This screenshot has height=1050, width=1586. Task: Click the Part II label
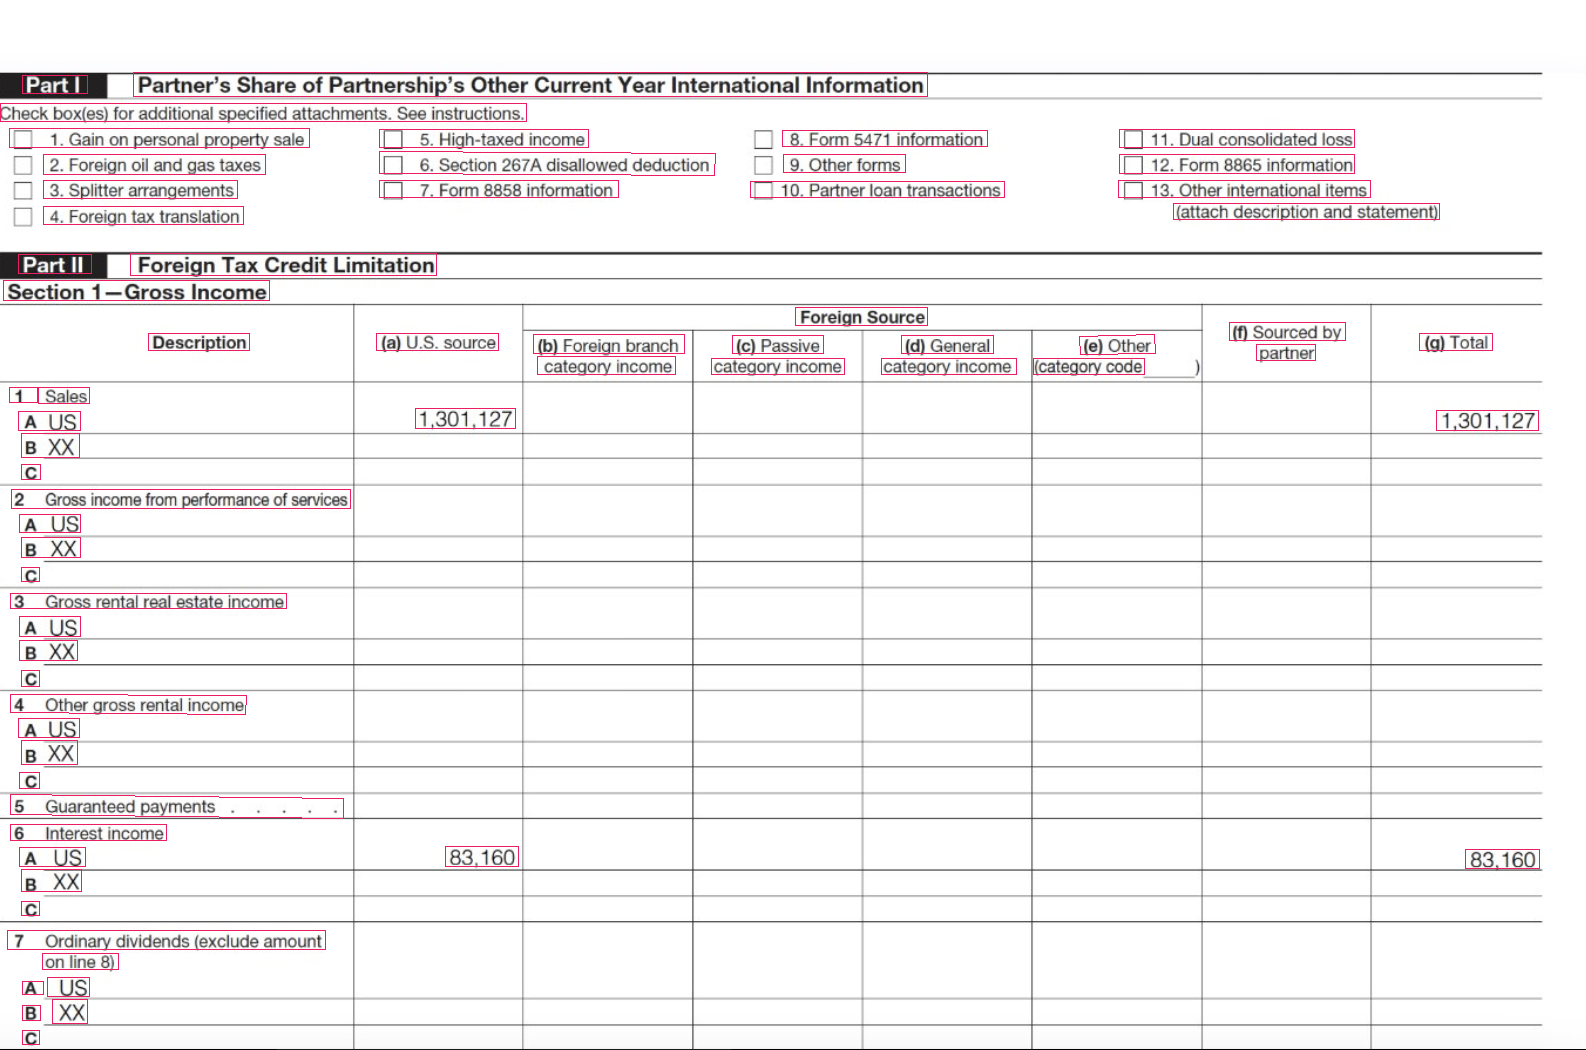point(55,265)
